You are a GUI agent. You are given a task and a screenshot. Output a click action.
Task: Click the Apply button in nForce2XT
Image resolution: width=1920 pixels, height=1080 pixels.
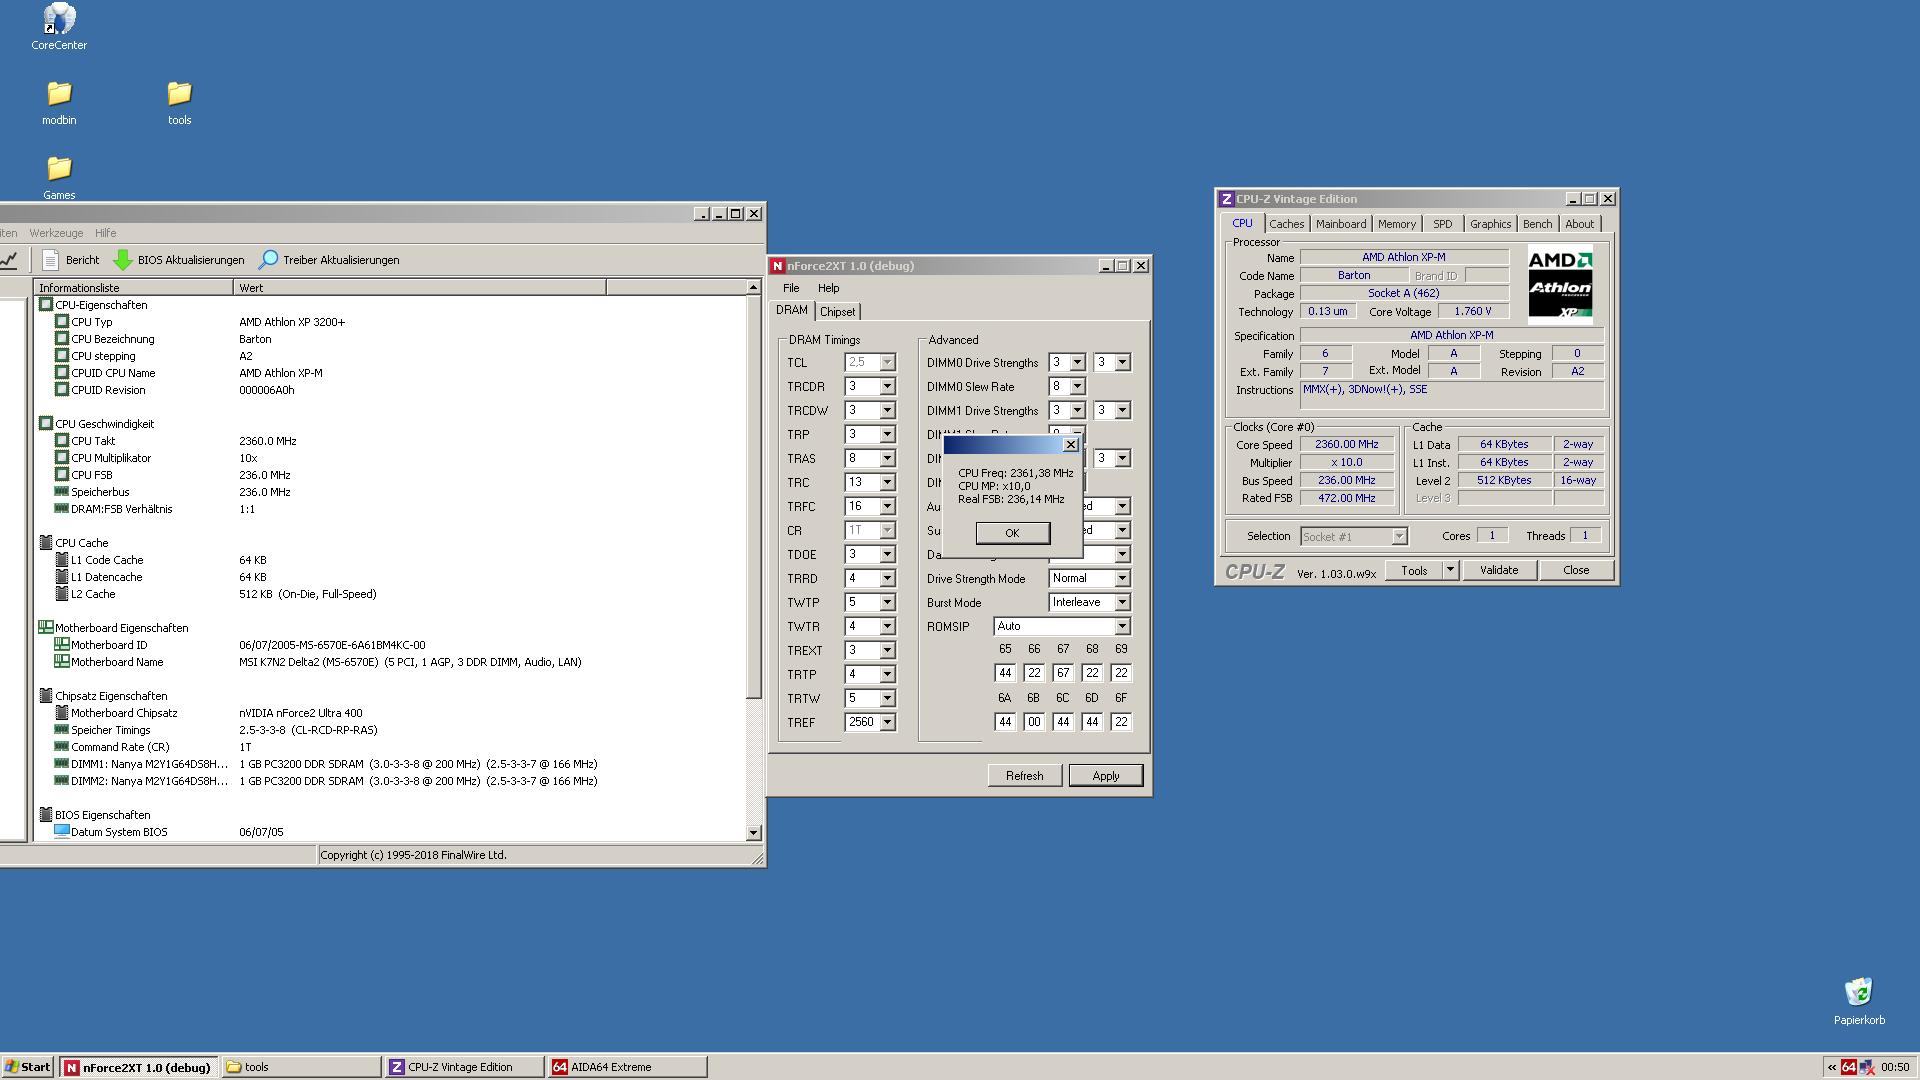1105,776
